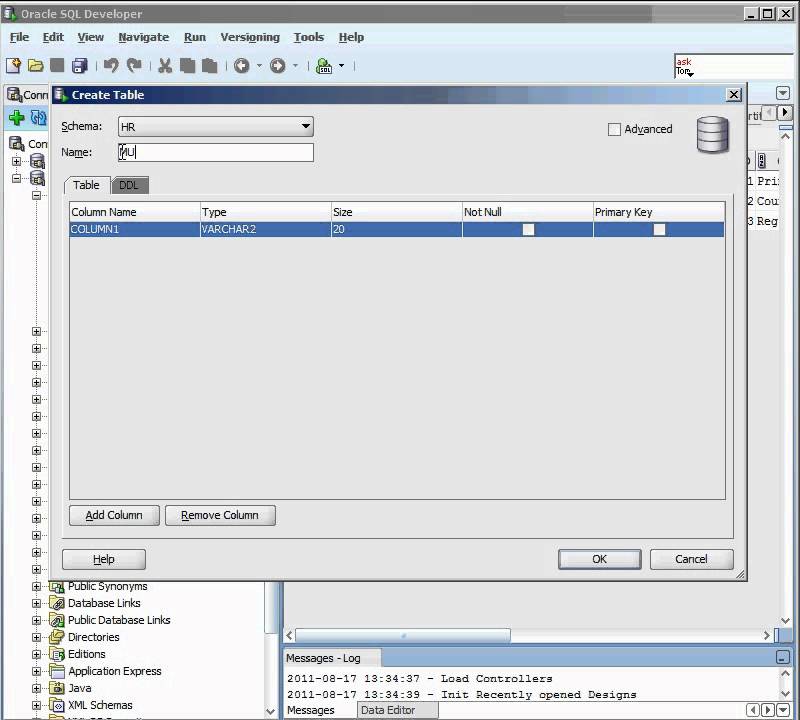Click the Redo toolbar icon

[x=134, y=65]
